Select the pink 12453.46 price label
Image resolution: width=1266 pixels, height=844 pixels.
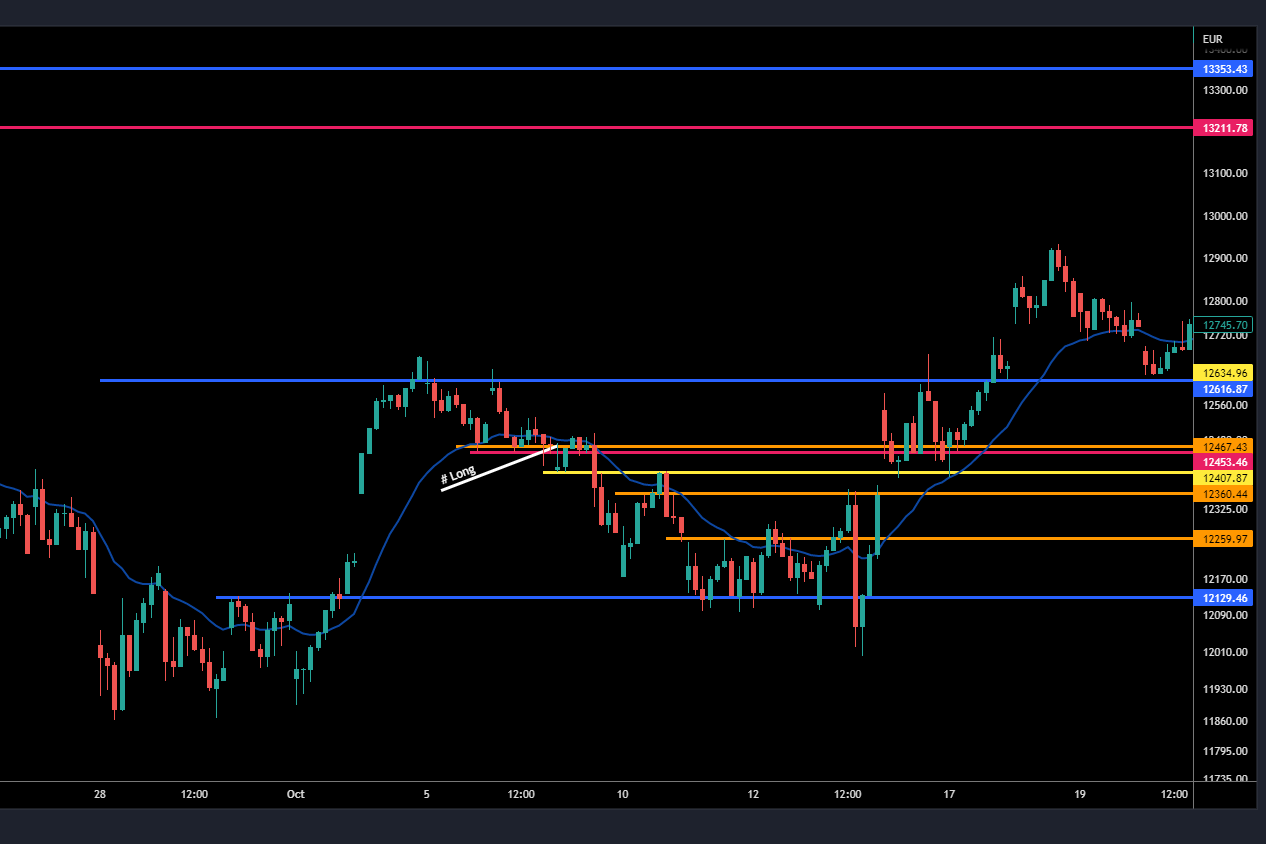point(1224,462)
